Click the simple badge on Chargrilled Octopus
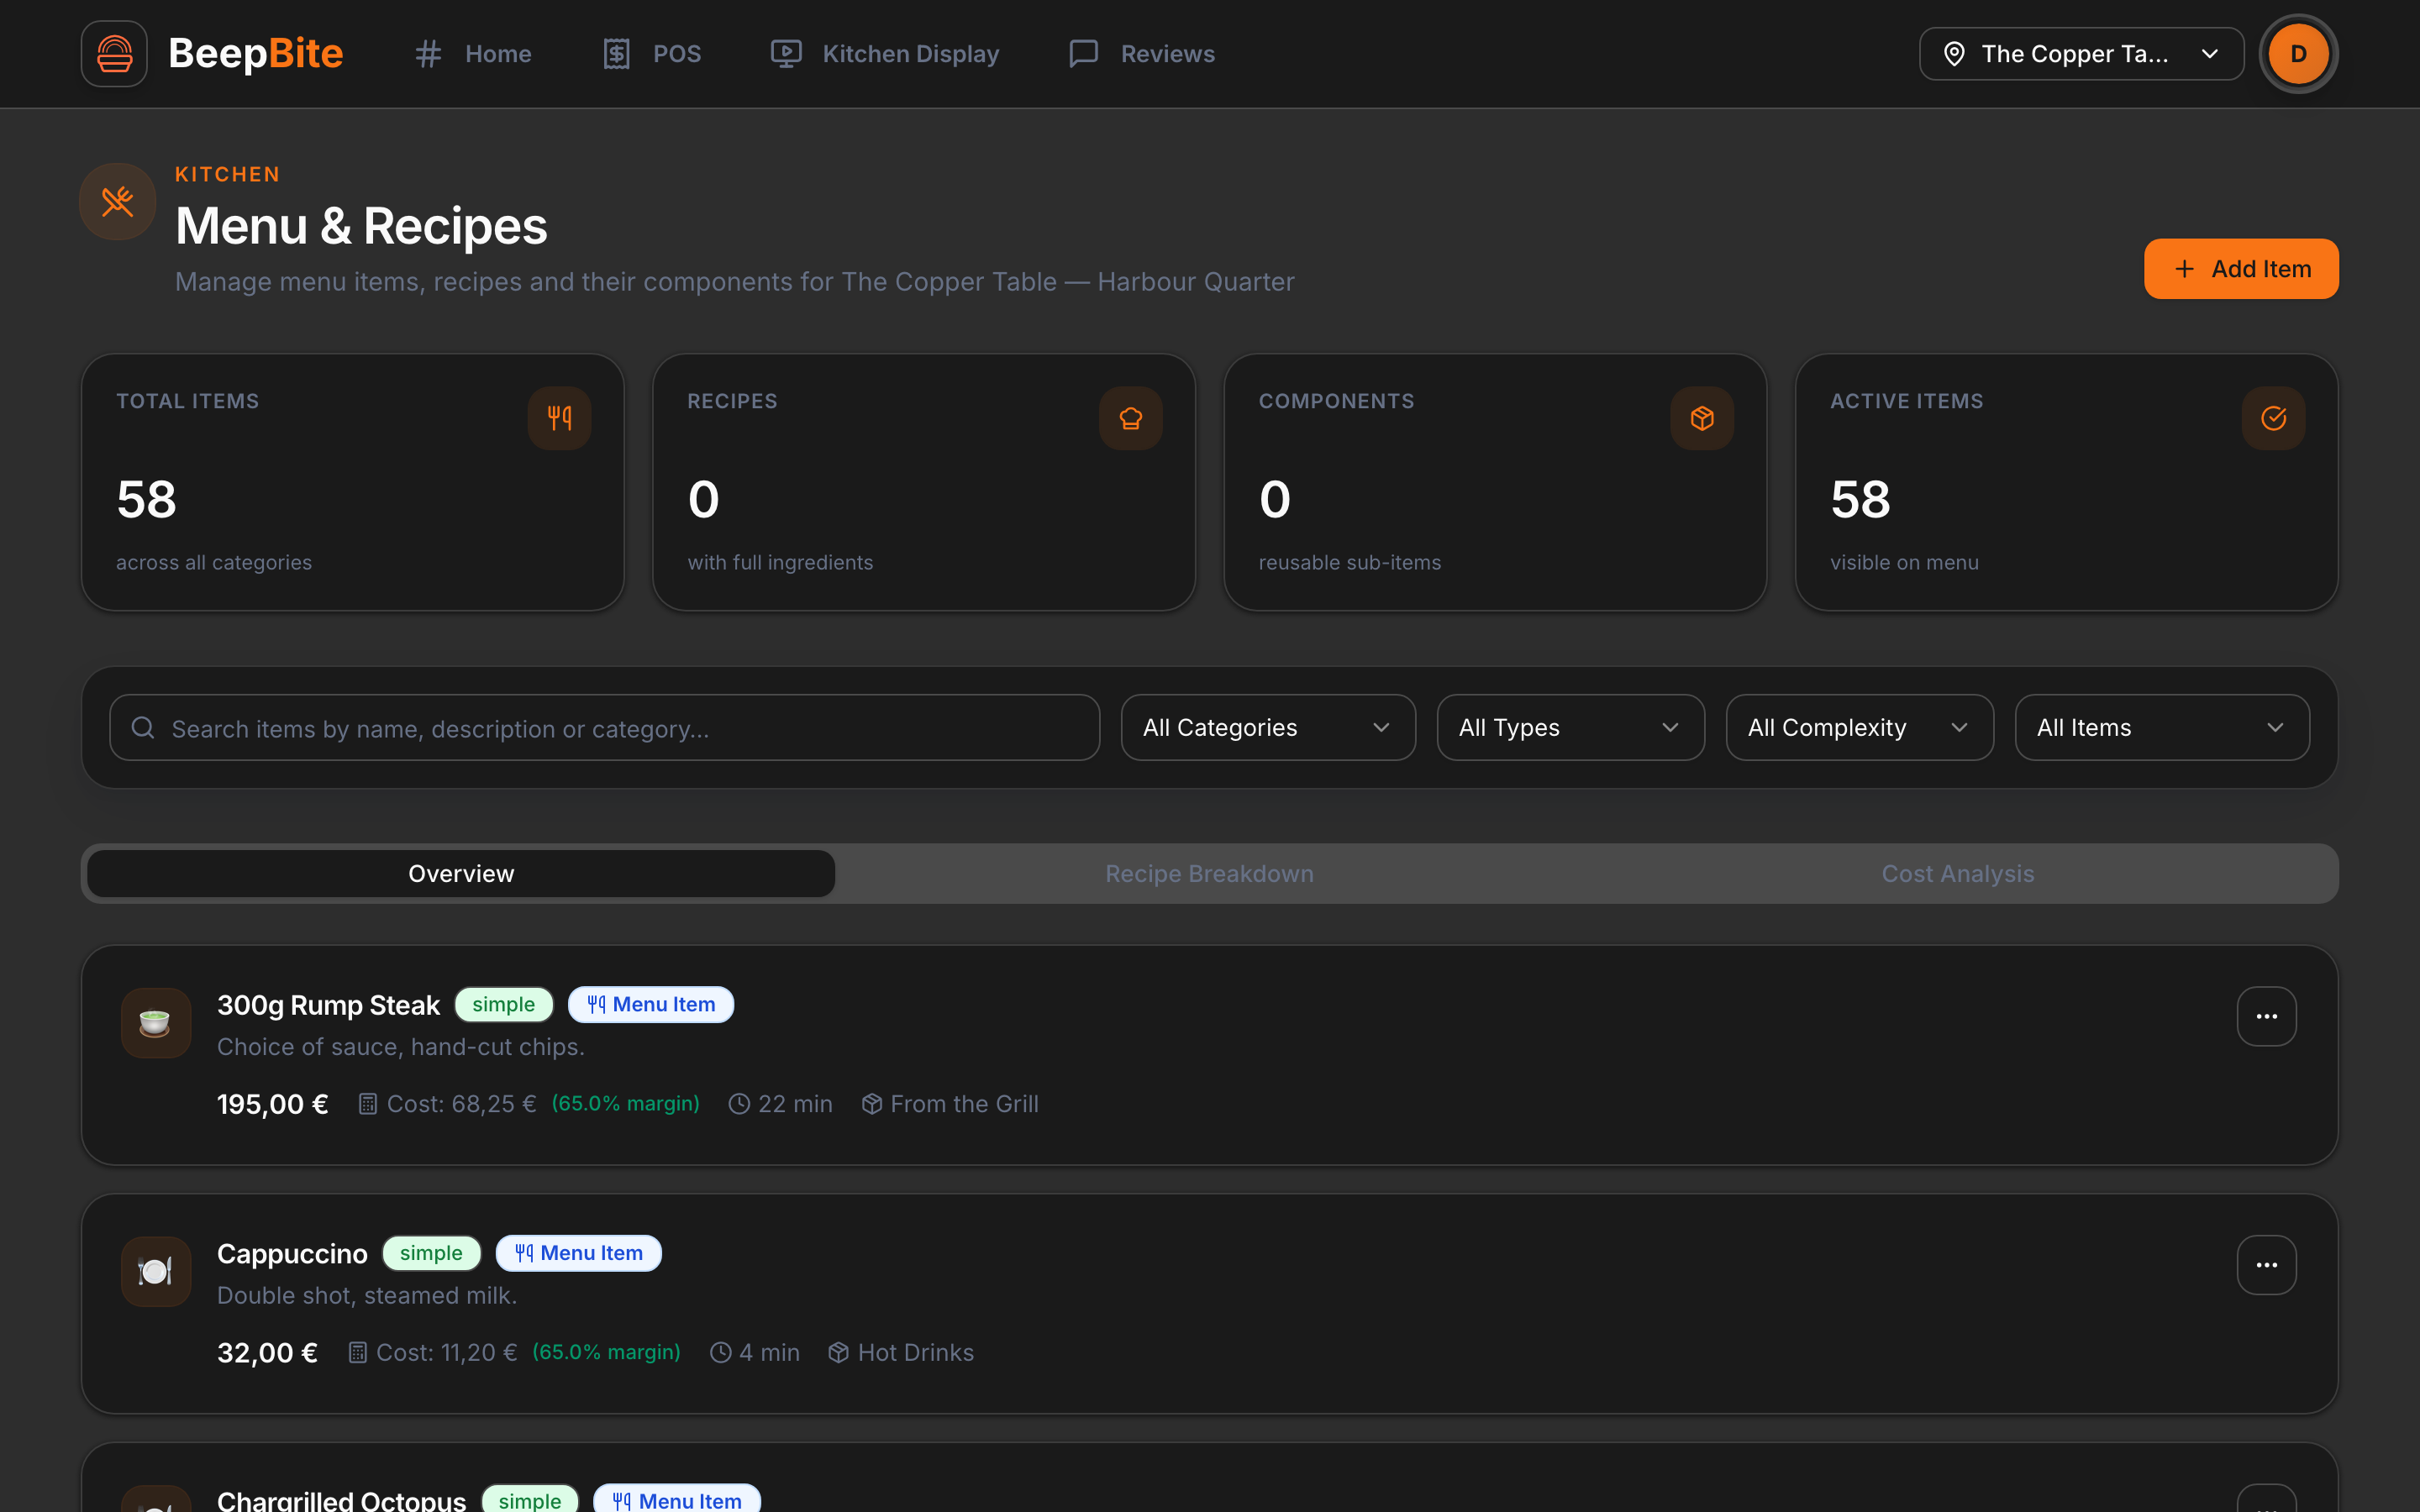2420x1512 pixels. click(530, 1499)
